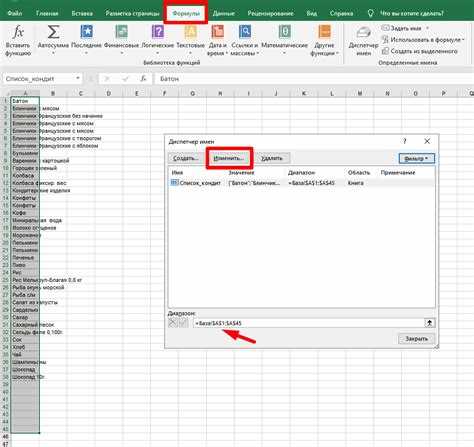Click the Delete button in Name Manager
Image resolution: width=474 pixels, height=447 pixels.
coord(272,158)
